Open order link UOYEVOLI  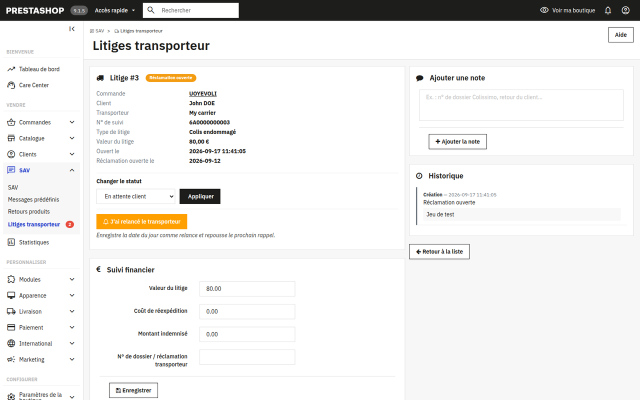203,93
